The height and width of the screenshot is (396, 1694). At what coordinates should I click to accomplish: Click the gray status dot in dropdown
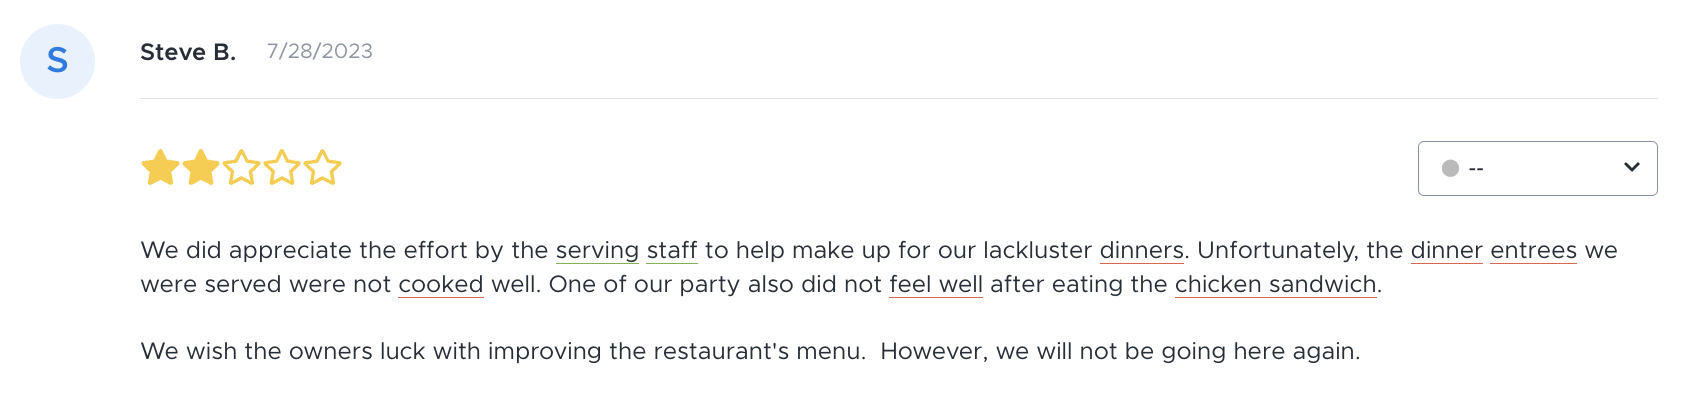click(1450, 168)
